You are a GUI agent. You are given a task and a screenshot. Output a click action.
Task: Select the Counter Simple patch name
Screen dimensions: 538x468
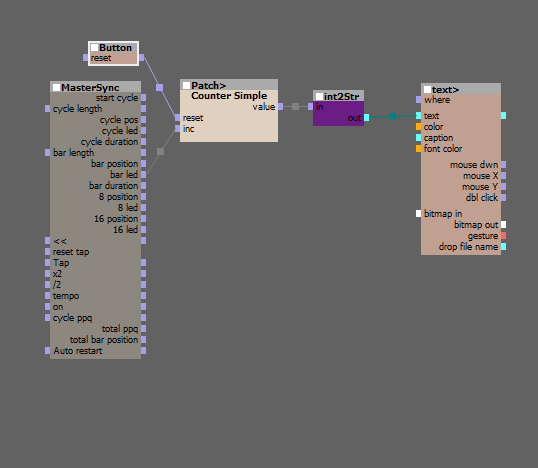click(x=229, y=95)
